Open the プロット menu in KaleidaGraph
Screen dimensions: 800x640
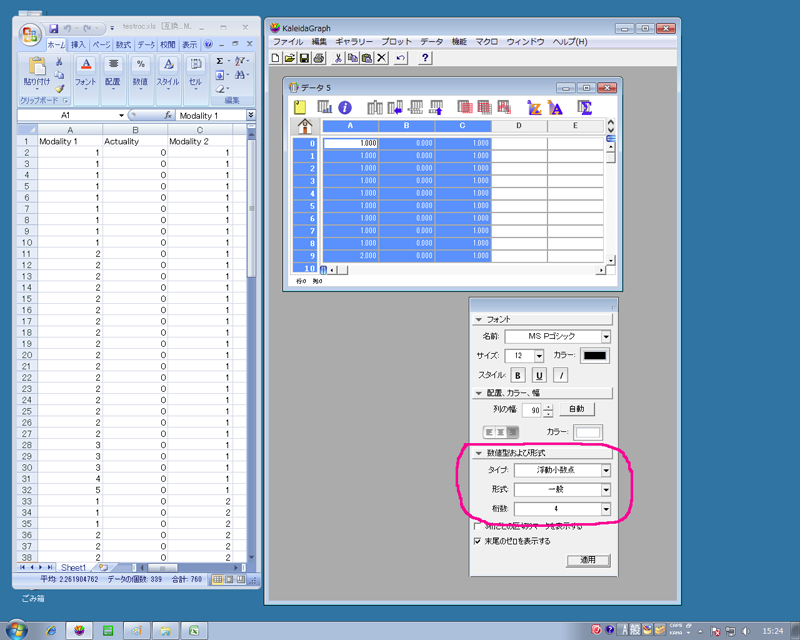396,42
